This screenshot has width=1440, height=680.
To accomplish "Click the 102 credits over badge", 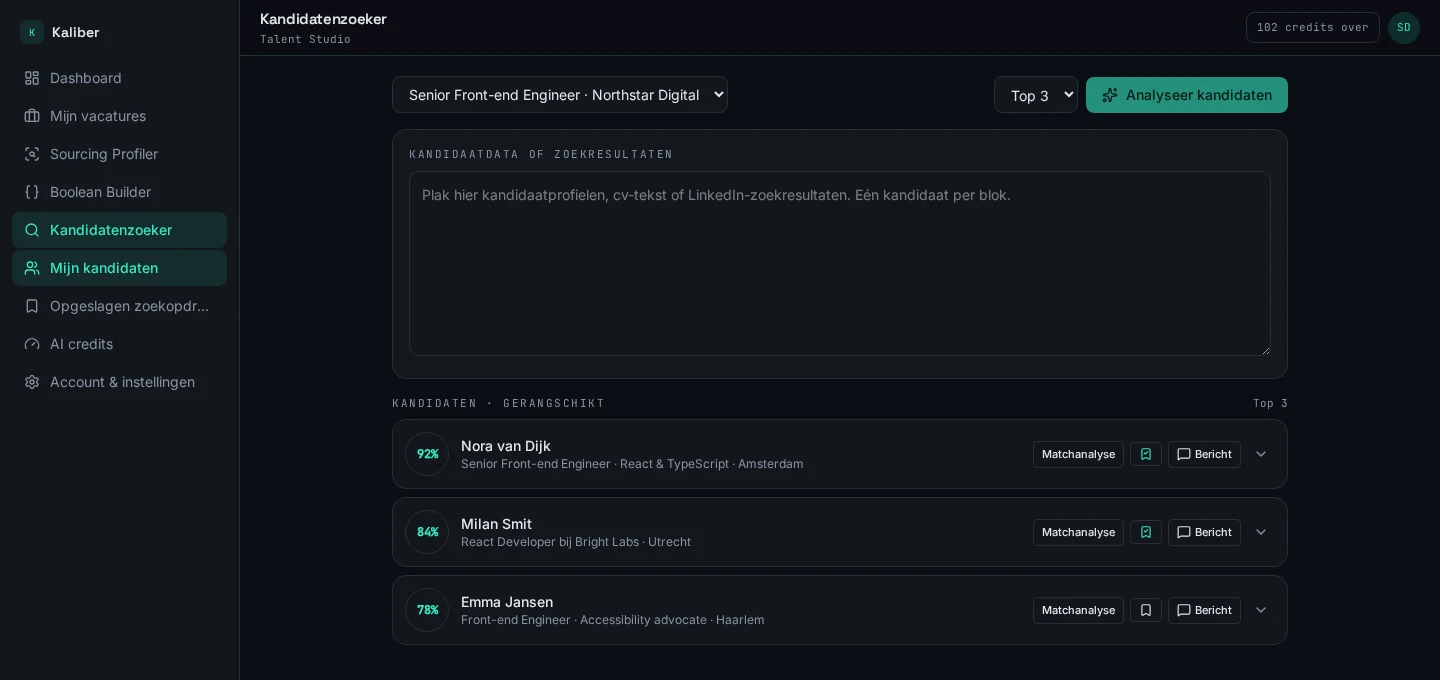I will point(1313,28).
